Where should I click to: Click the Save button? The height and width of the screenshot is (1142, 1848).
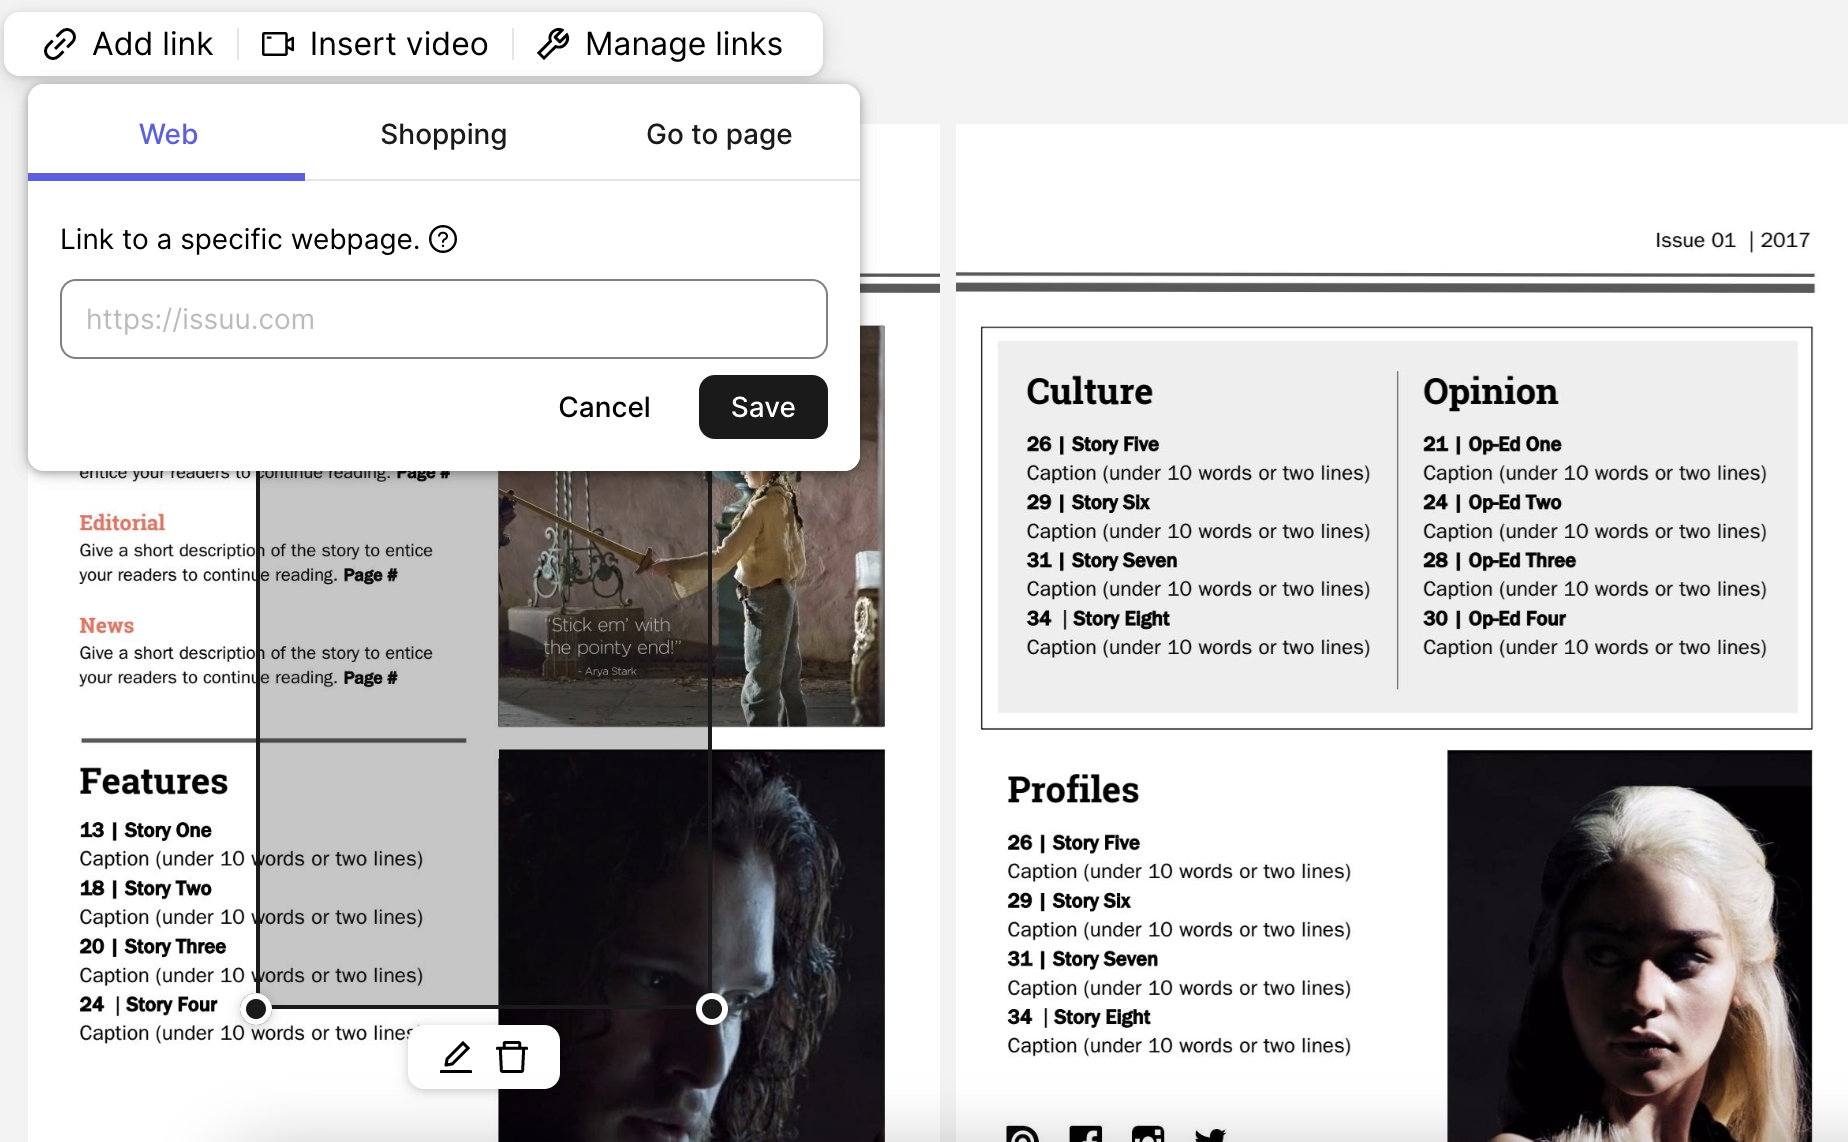763,407
